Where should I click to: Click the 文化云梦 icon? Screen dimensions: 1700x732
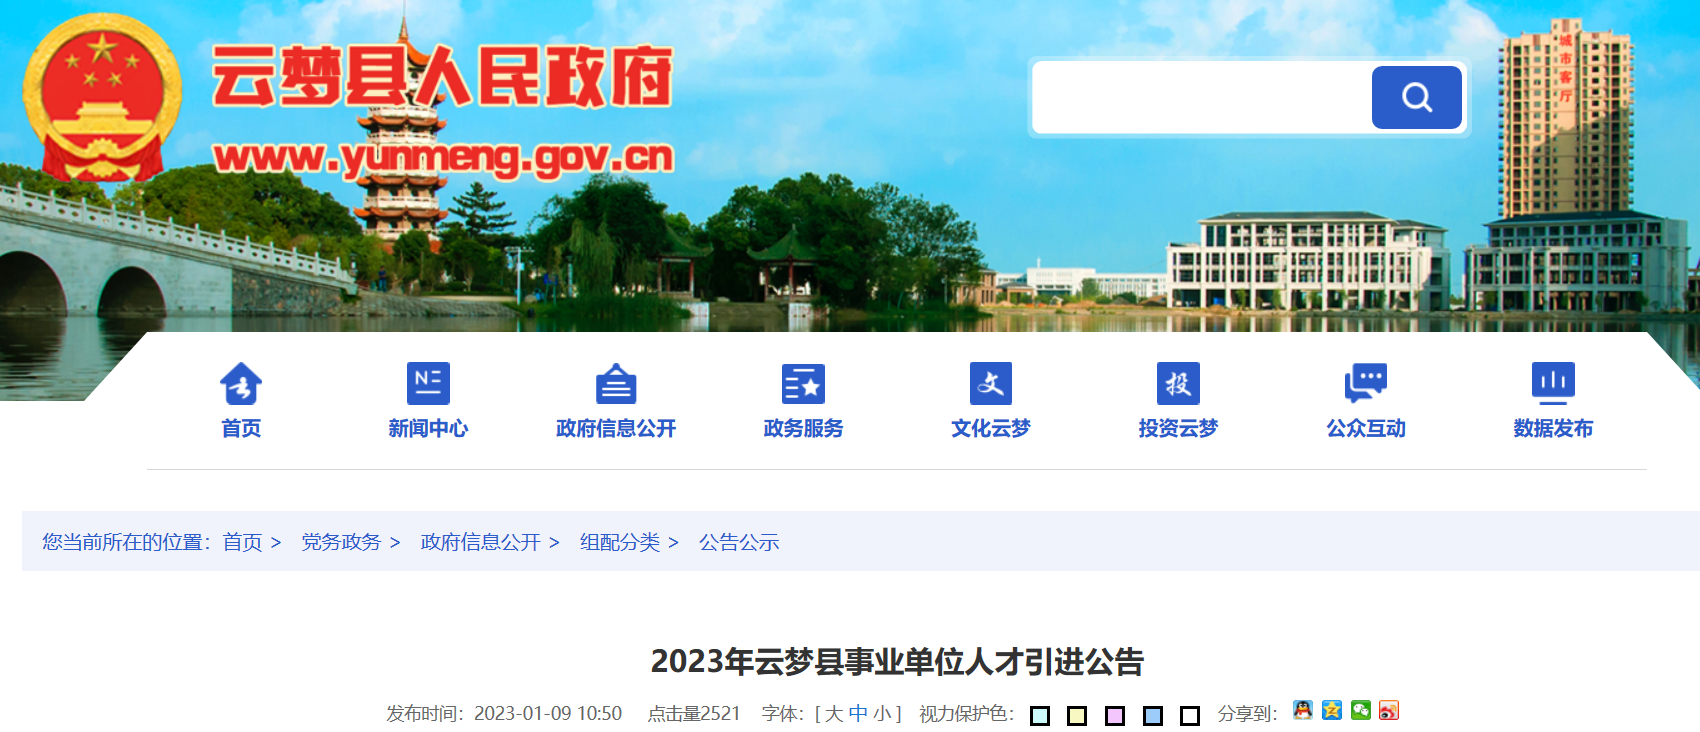tap(991, 383)
